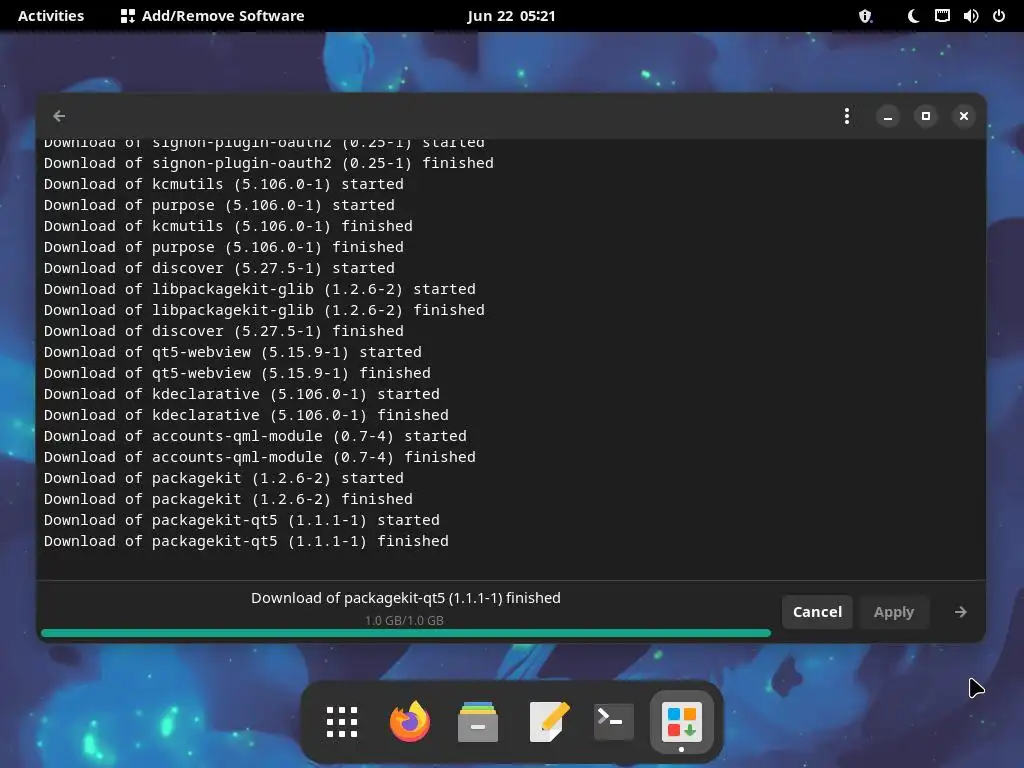This screenshot has height=768, width=1024.
Task: Click line 'kcmutils (5.106.0-1) finished'
Action: coord(228,226)
